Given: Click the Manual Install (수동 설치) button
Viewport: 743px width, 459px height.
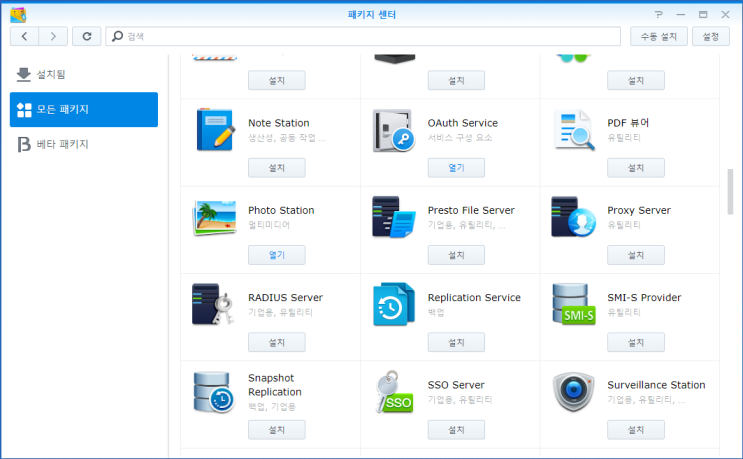Looking at the screenshot, I should 659,36.
